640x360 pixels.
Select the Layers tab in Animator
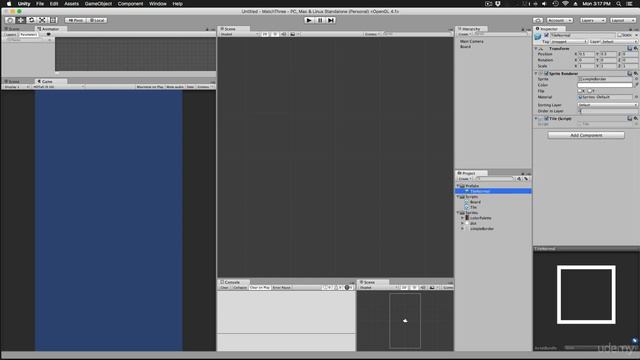(x=11, y=35)
